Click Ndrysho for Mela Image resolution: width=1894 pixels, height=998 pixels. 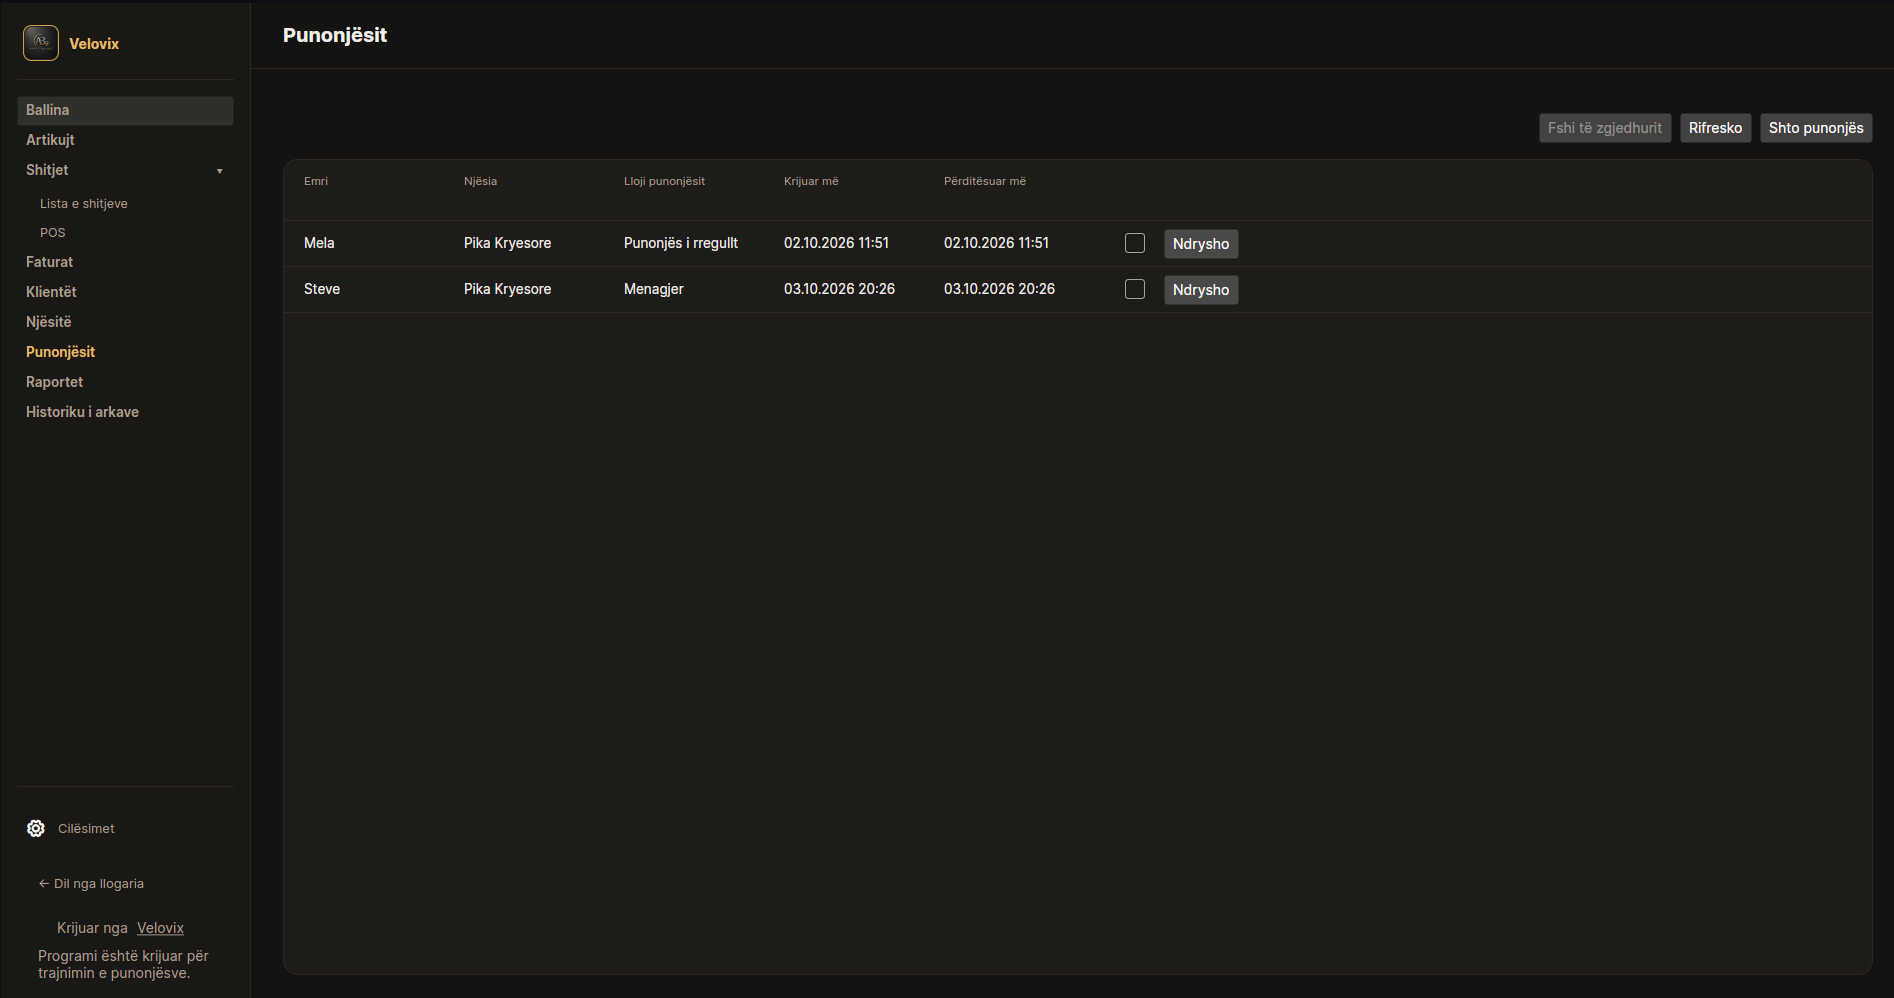(1201, 244)
